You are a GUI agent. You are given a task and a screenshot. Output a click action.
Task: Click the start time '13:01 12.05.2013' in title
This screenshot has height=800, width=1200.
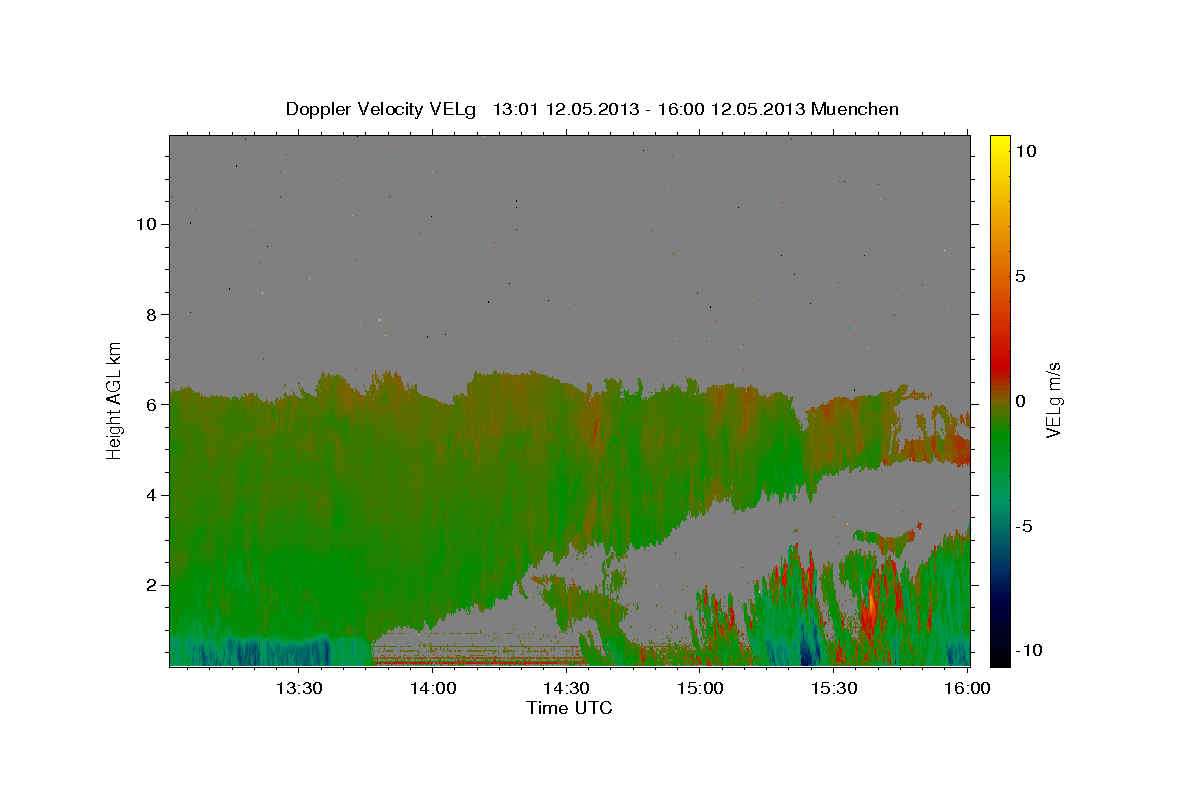(565, 109)
